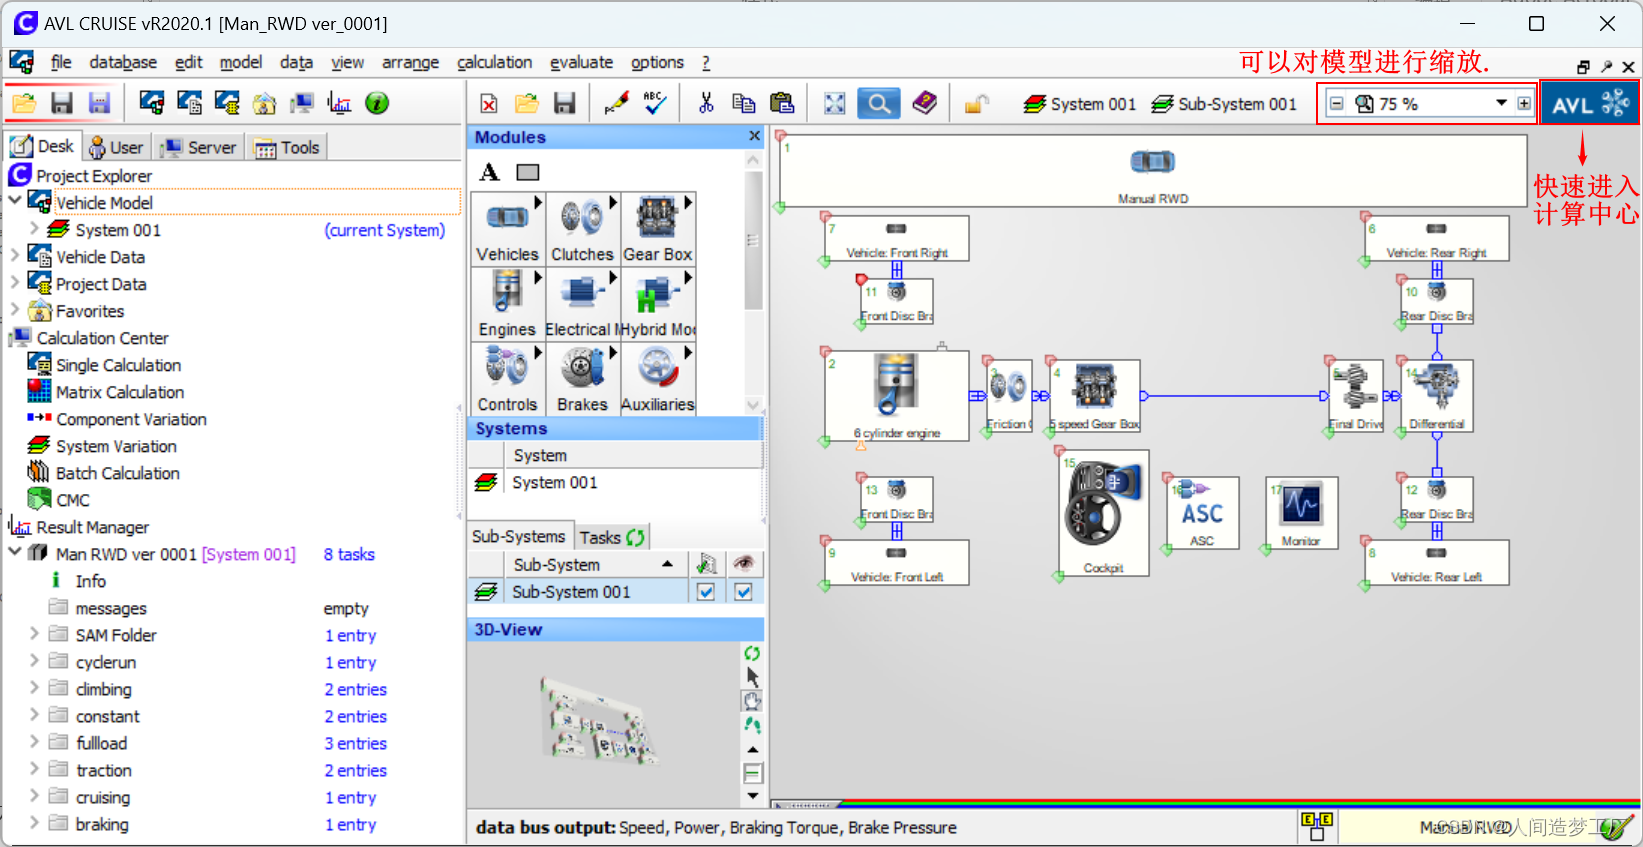Image resolution: width=1643 pixels, height=847 pixels.
Task: Select the ASC component on canvas
Action: [x=1202, y=513]
